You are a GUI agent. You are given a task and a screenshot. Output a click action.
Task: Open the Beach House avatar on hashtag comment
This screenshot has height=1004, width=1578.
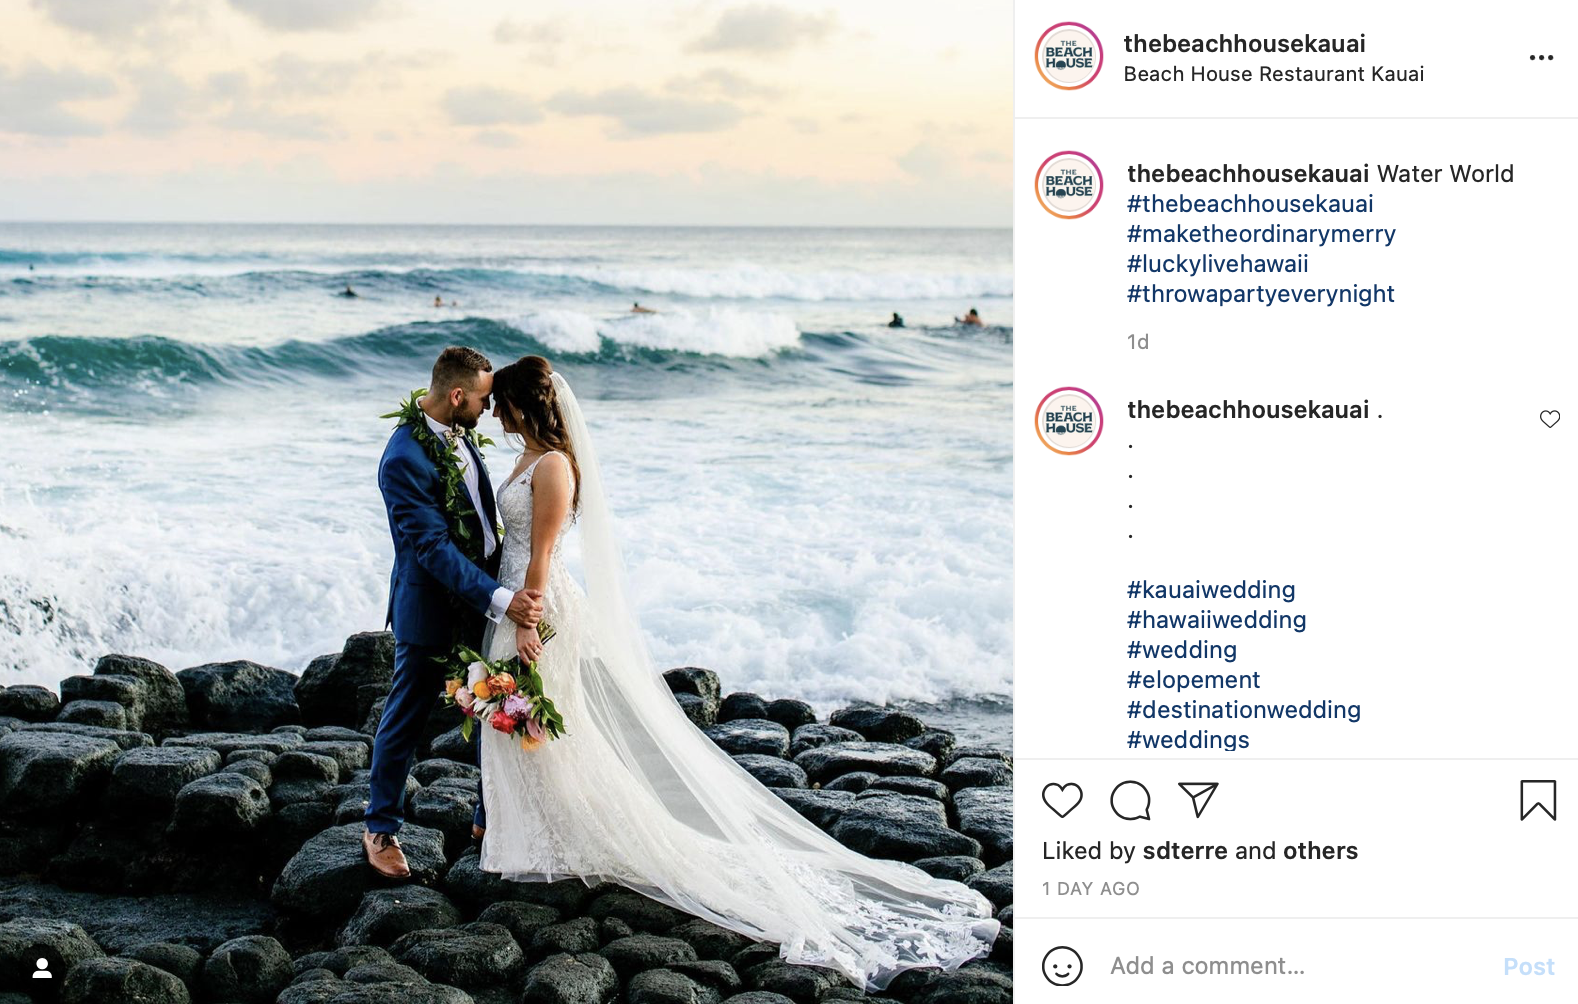1069,421
